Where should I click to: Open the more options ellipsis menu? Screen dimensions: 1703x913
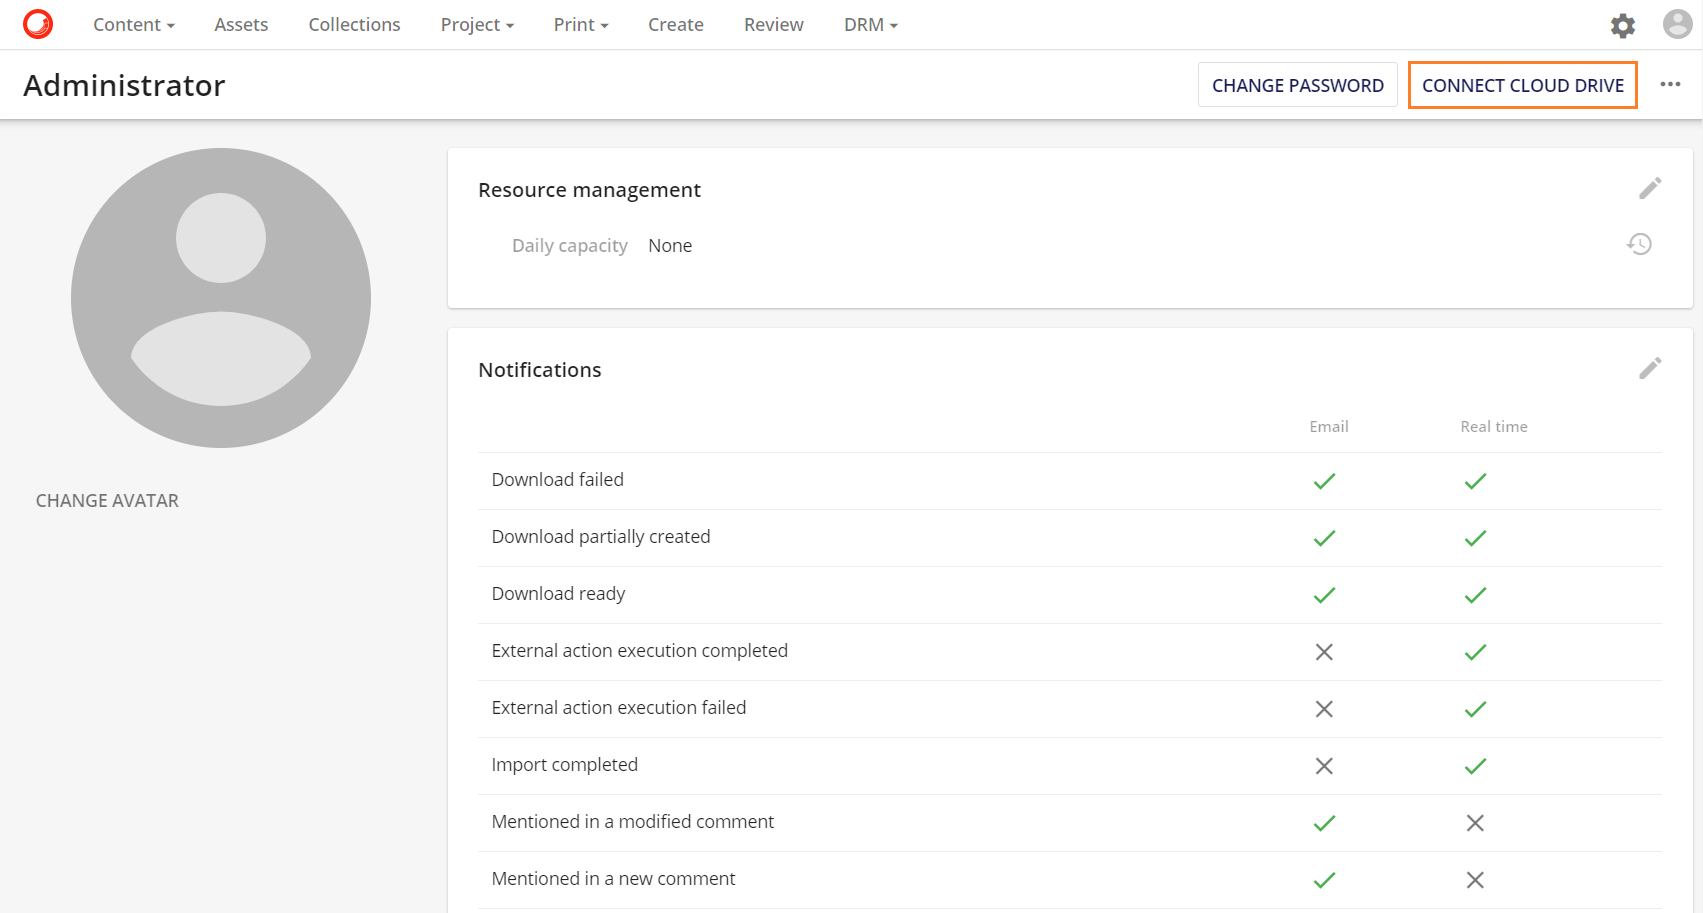tap(1670, 84)
